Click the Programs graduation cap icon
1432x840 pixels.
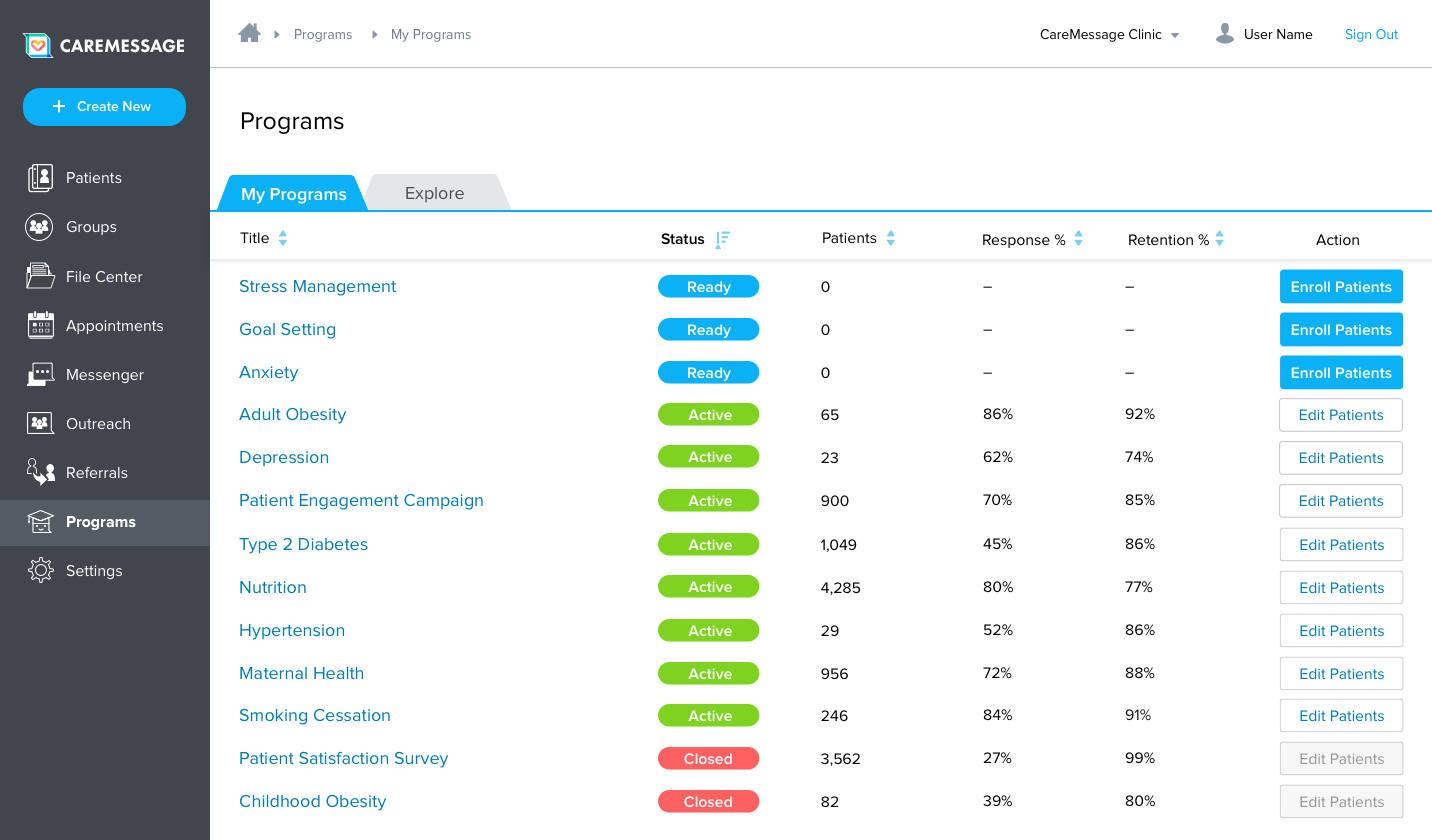click(40, 521)
